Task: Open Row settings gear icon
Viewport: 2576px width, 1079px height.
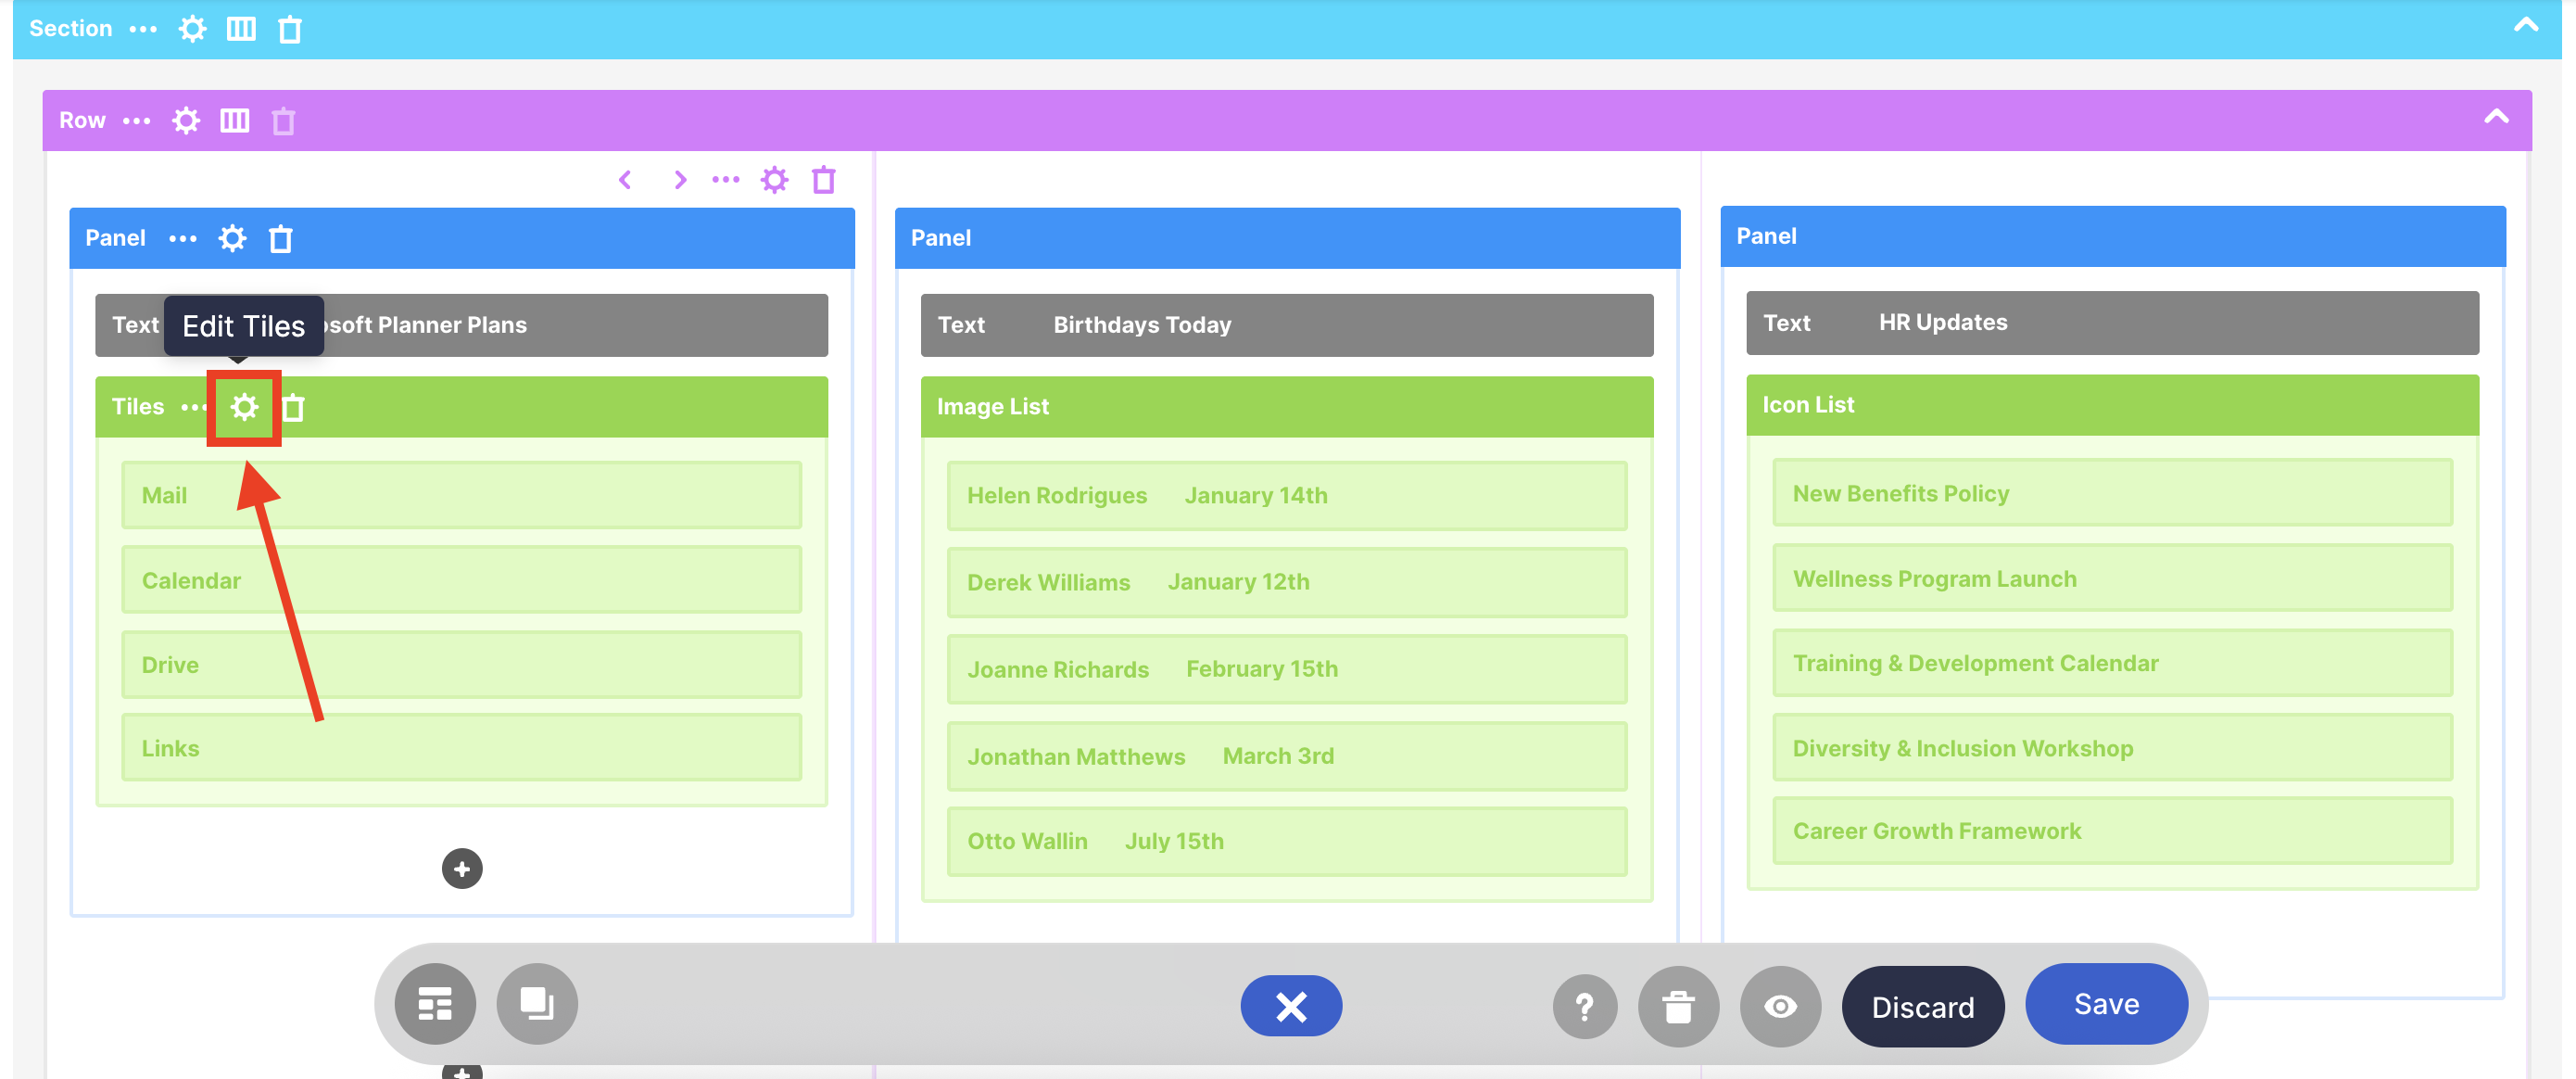Action: point(186,121)
